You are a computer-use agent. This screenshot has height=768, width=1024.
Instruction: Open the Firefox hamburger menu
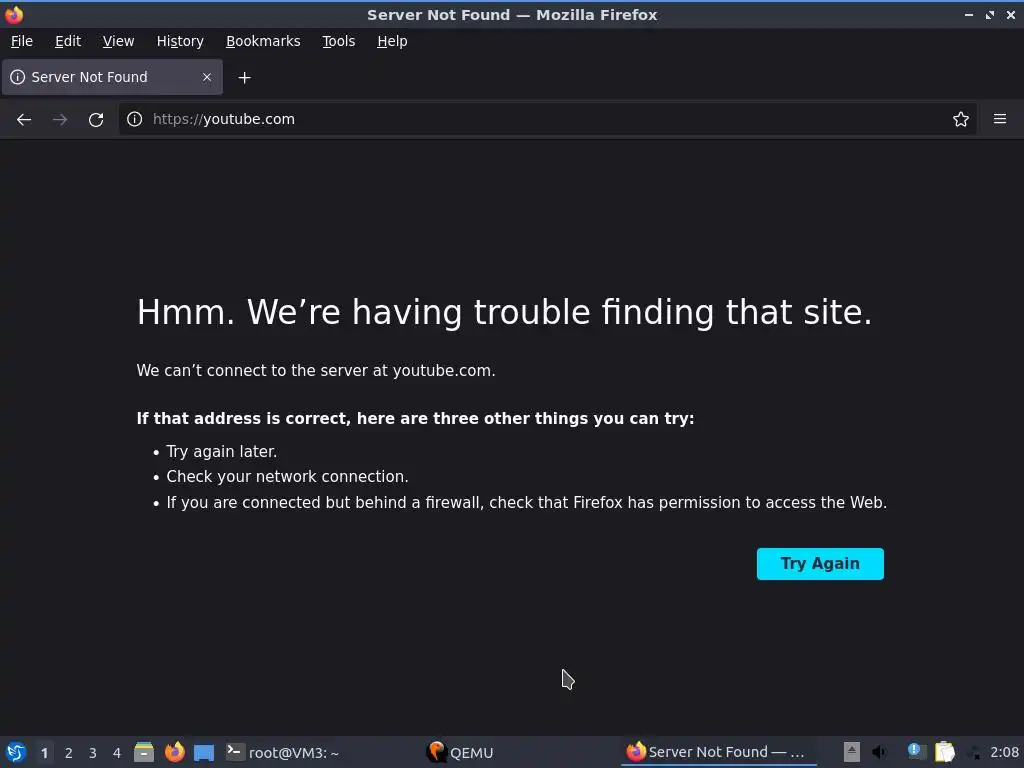(x=999, y=119)
